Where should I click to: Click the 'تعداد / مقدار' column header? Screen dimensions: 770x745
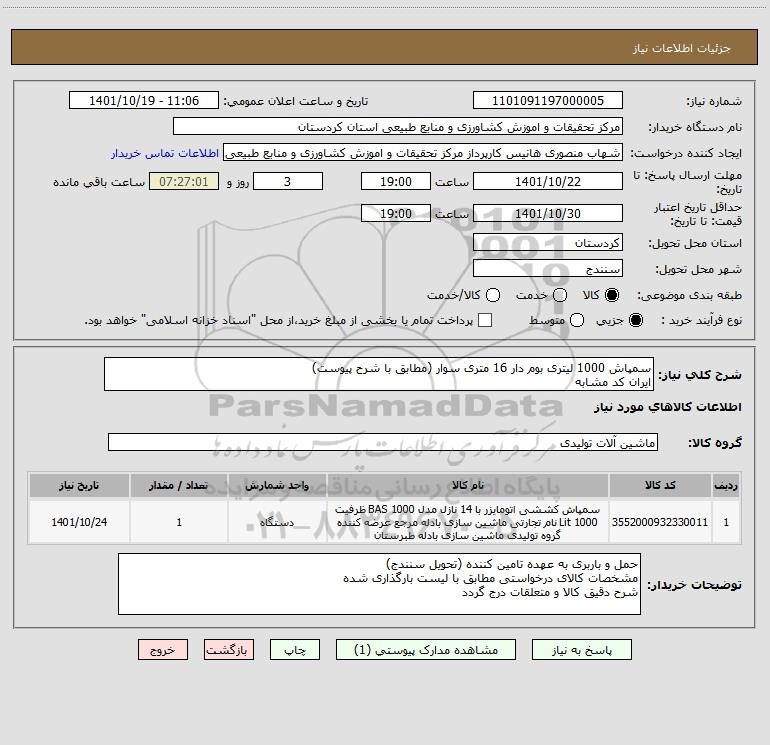pyautogui.click(x=179, y=485)
